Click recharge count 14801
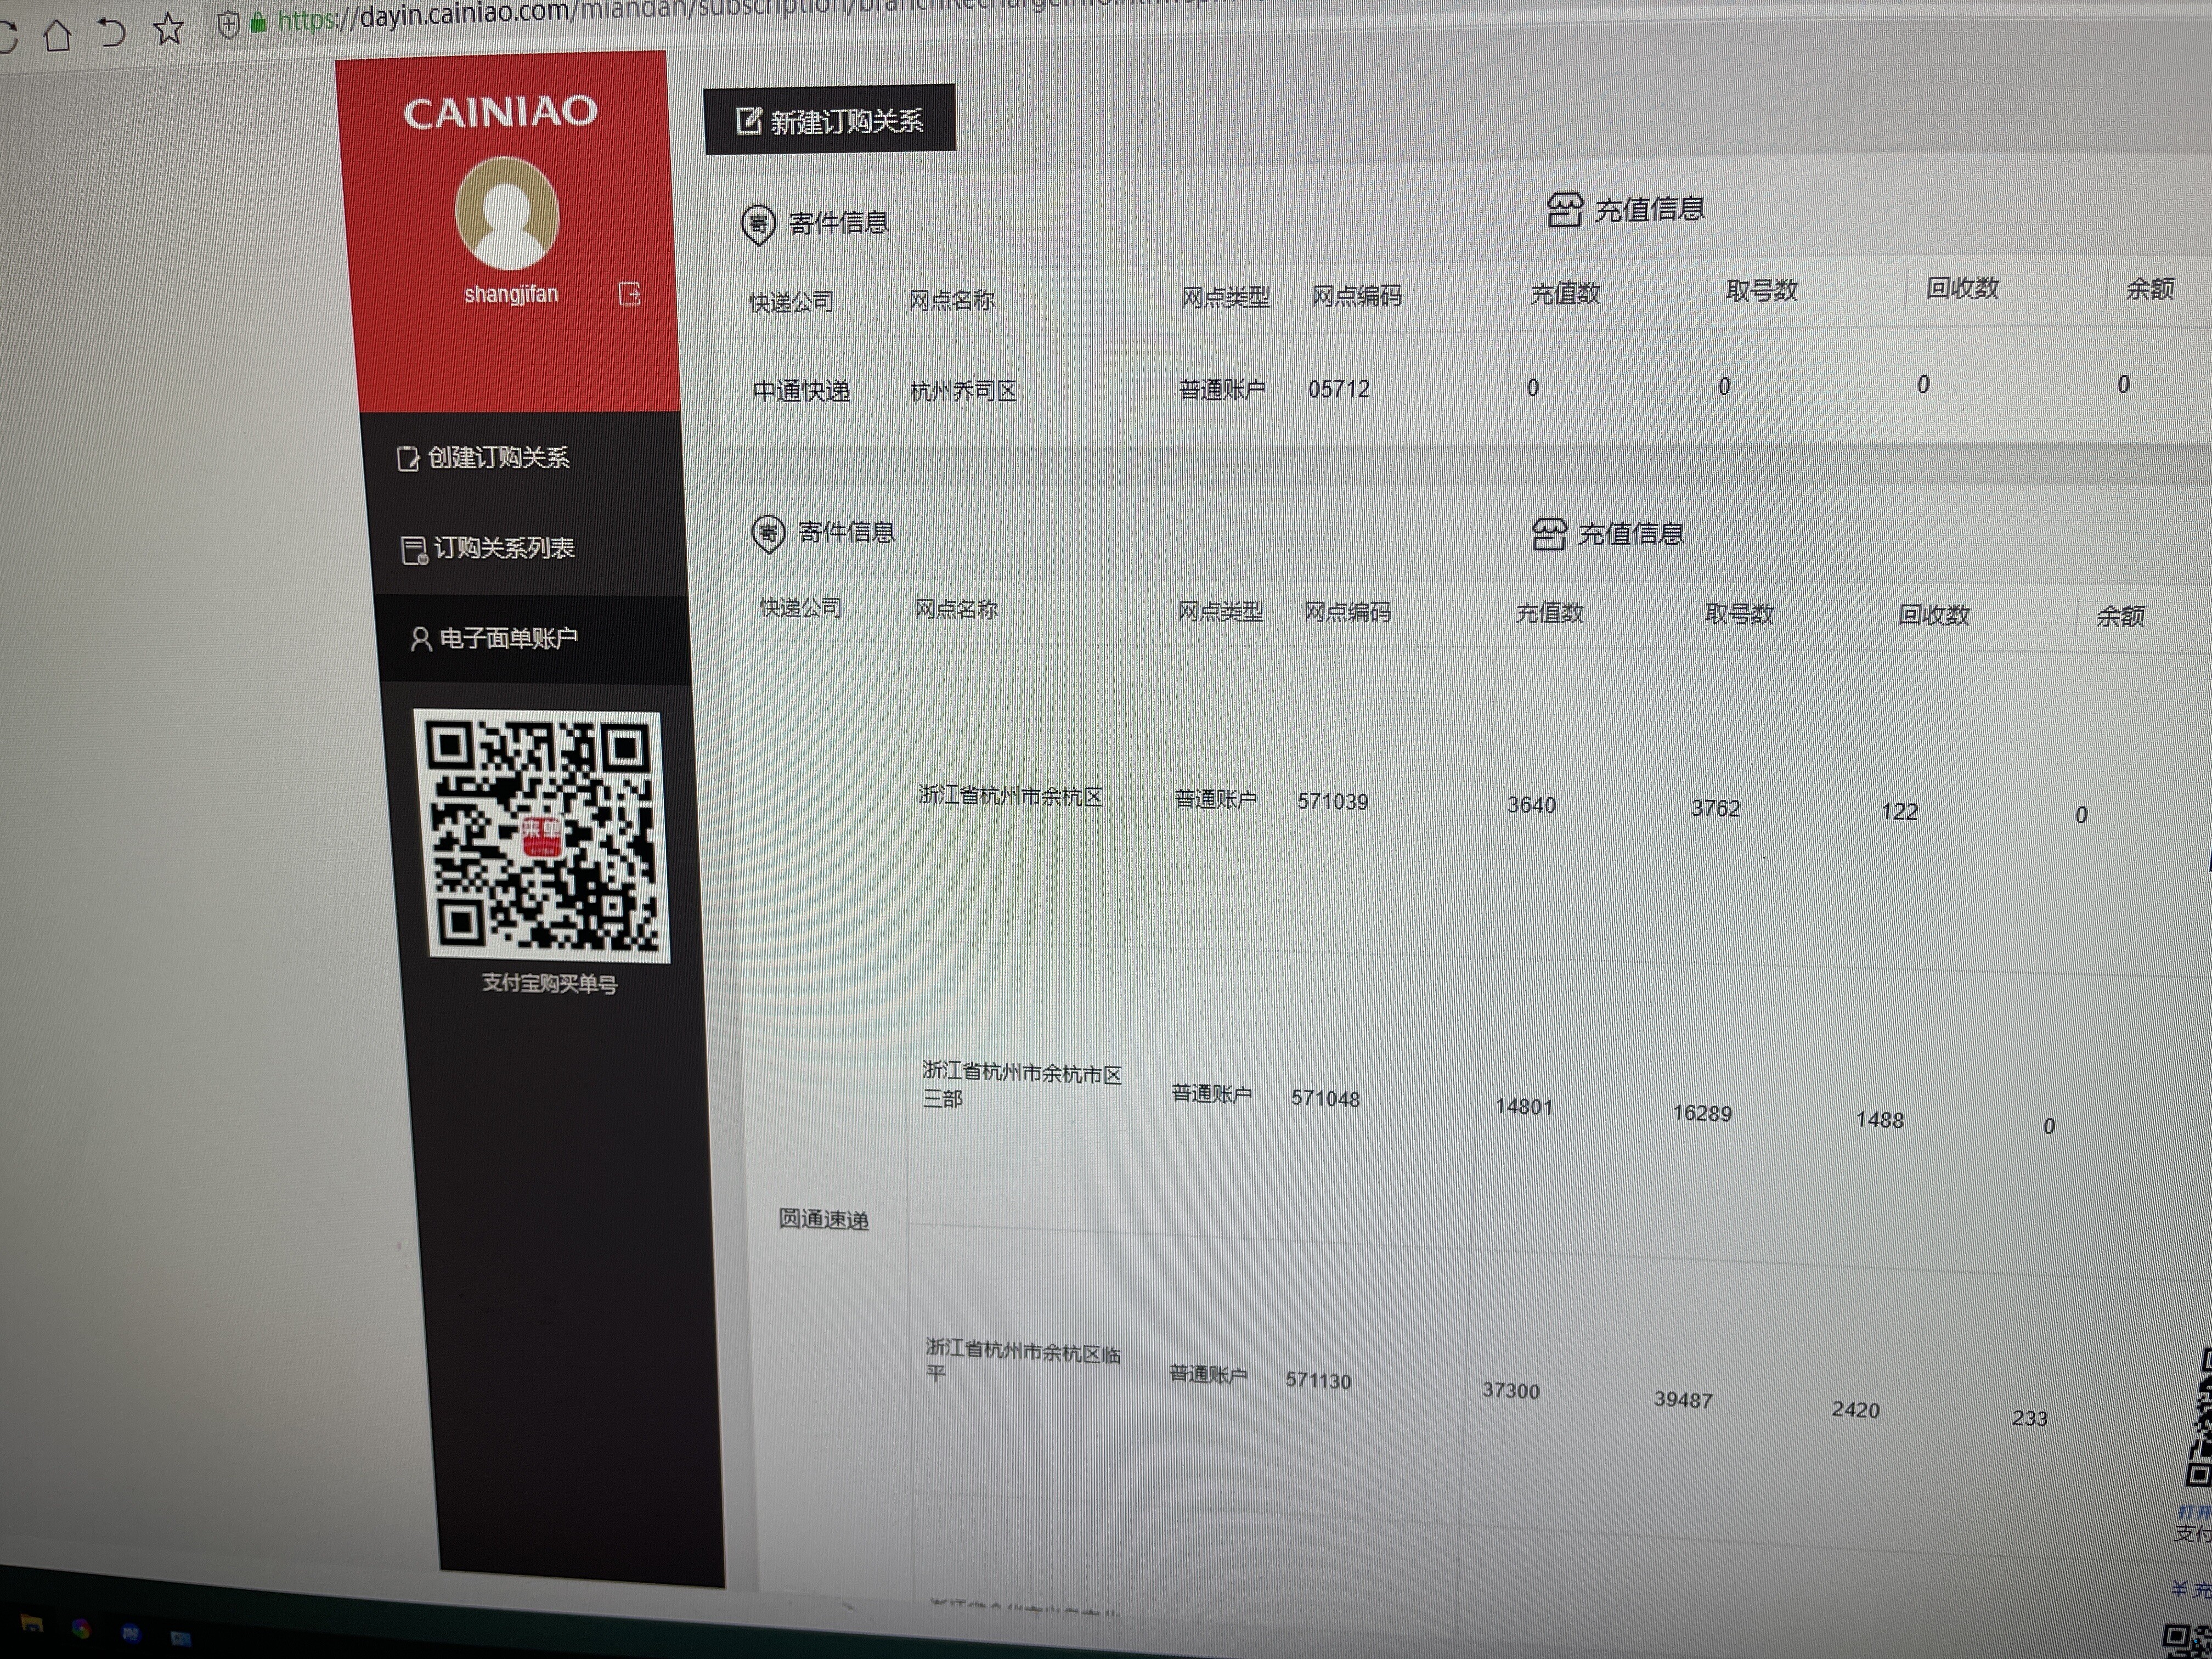The image size is (2212, 1659). [x=1524, y=1106]
